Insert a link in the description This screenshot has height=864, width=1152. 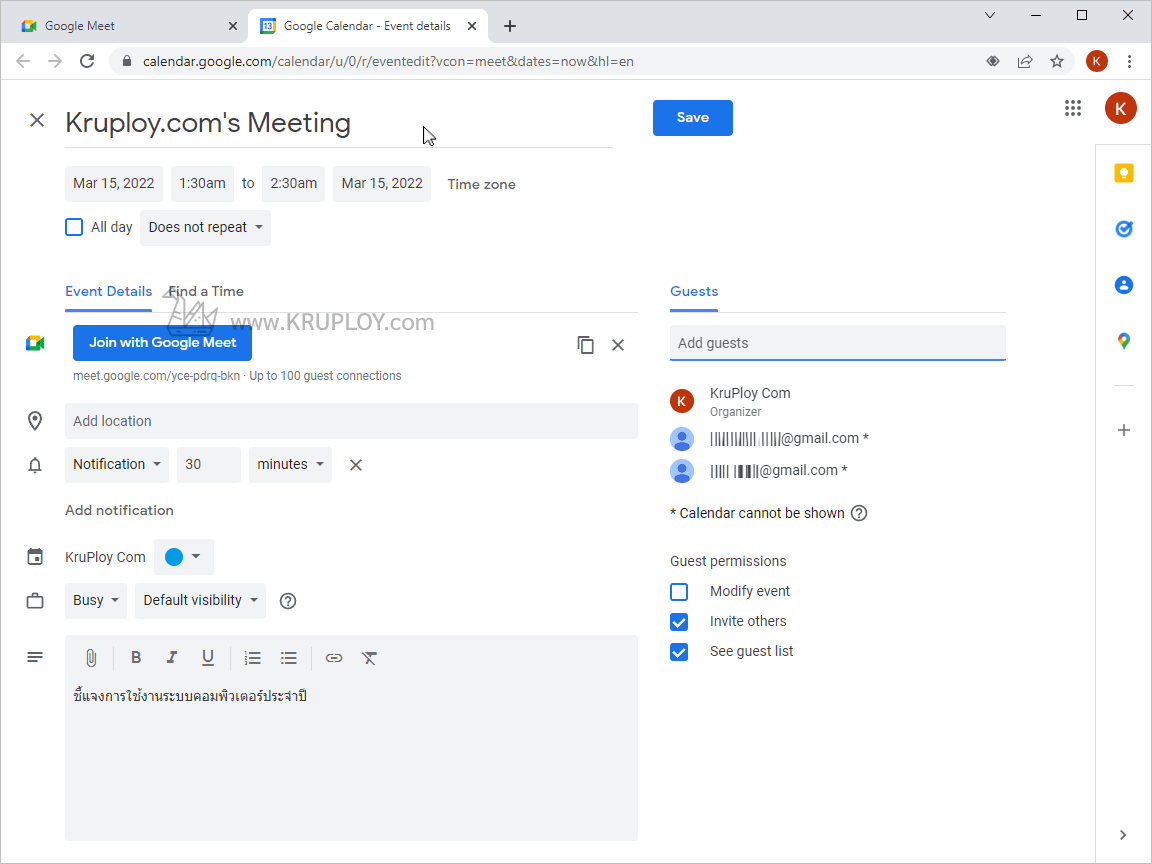334,658
